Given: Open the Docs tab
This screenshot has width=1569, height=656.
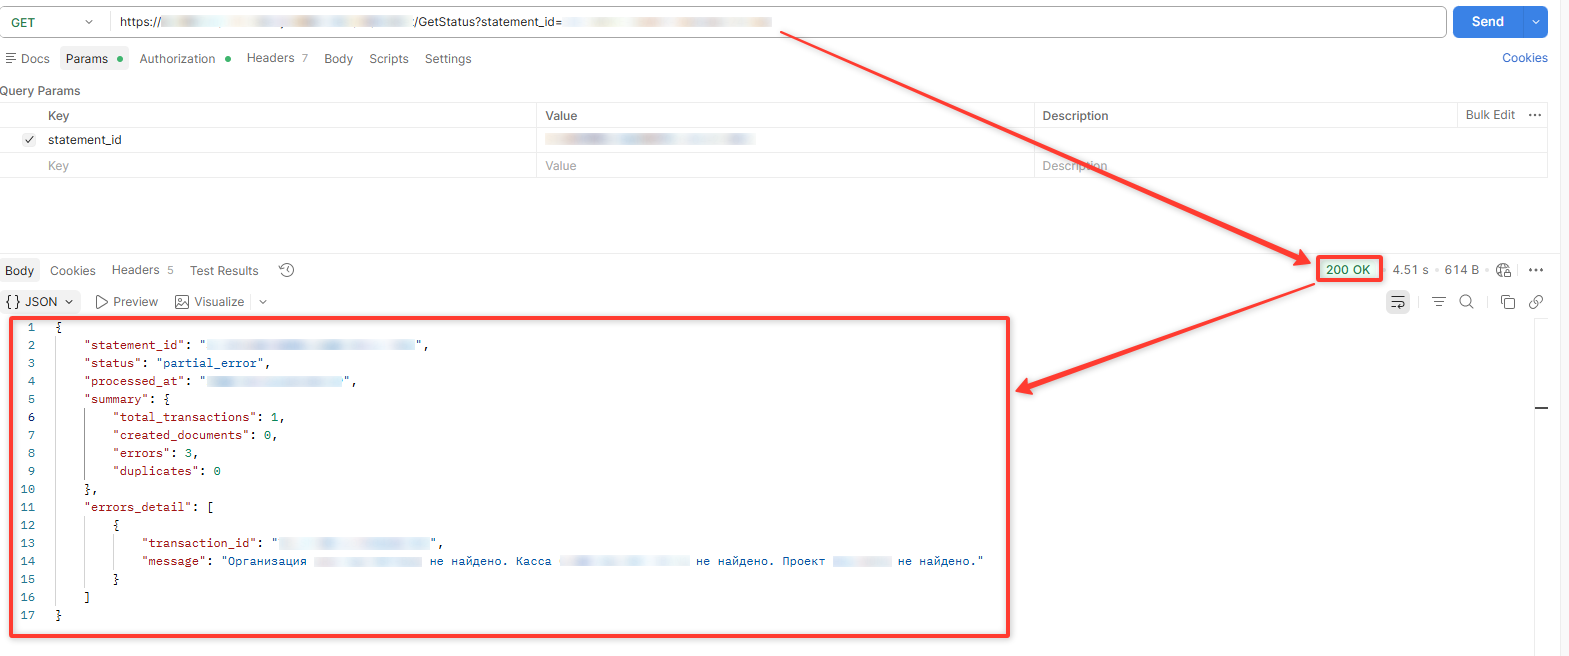Looking at the screenshot, I should click(x=28, y=59).
